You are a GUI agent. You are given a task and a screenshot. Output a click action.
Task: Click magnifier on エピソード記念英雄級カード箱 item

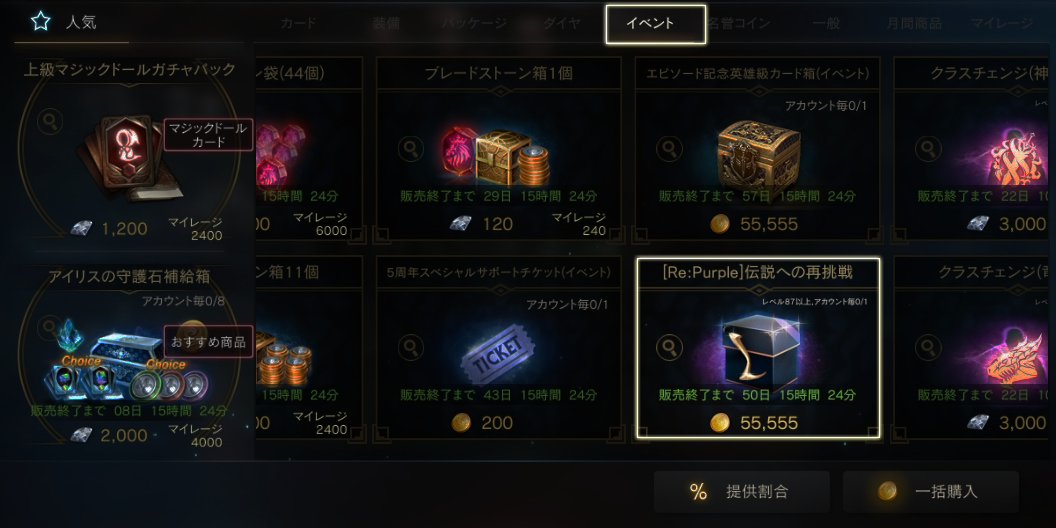(x=669, y=149)
